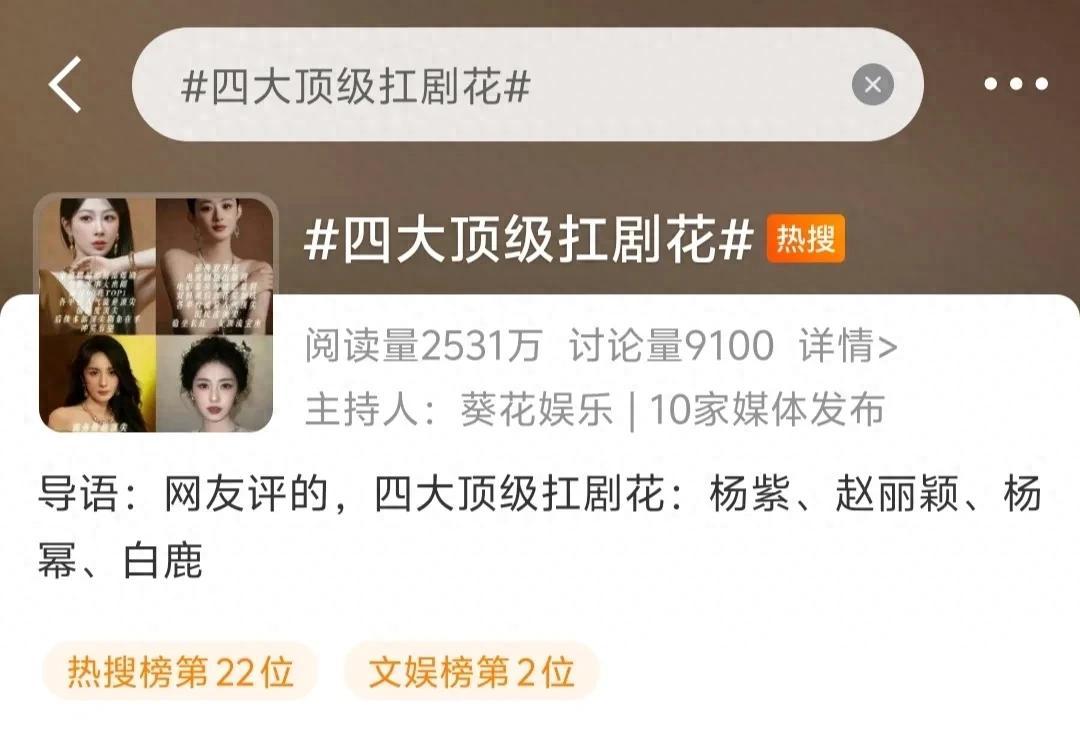Open the 详情> details link
Screen dimensions: 1080x752
pyautogui.click(x=848, y=345)
